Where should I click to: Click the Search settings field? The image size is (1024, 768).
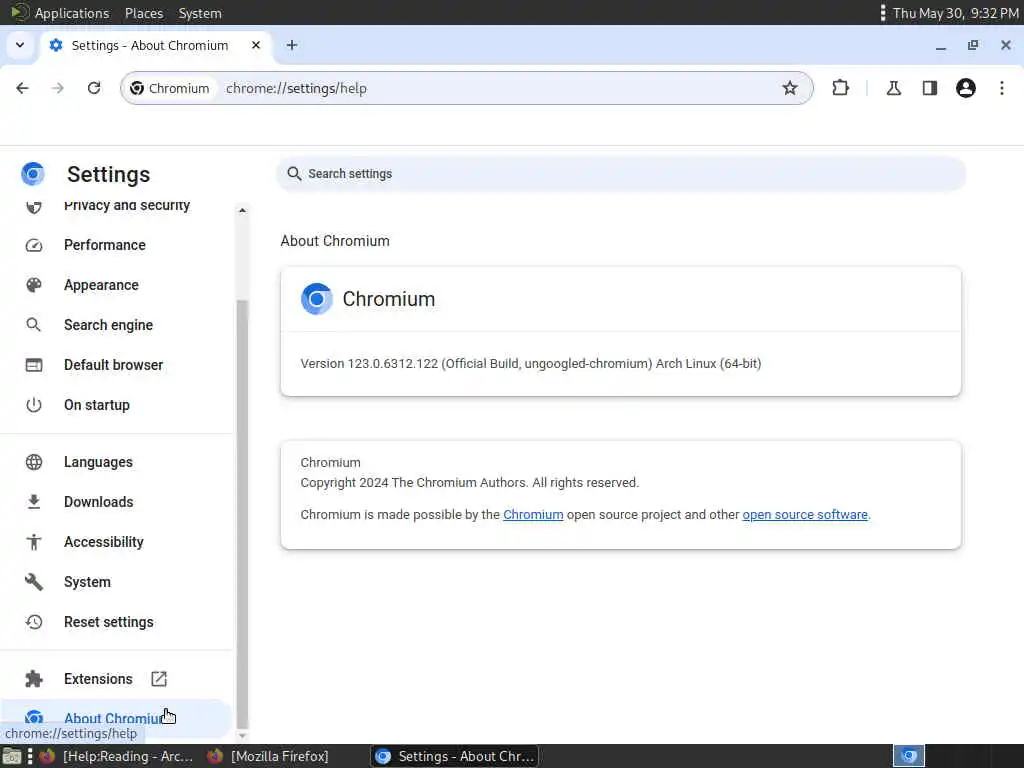point(620,174)
